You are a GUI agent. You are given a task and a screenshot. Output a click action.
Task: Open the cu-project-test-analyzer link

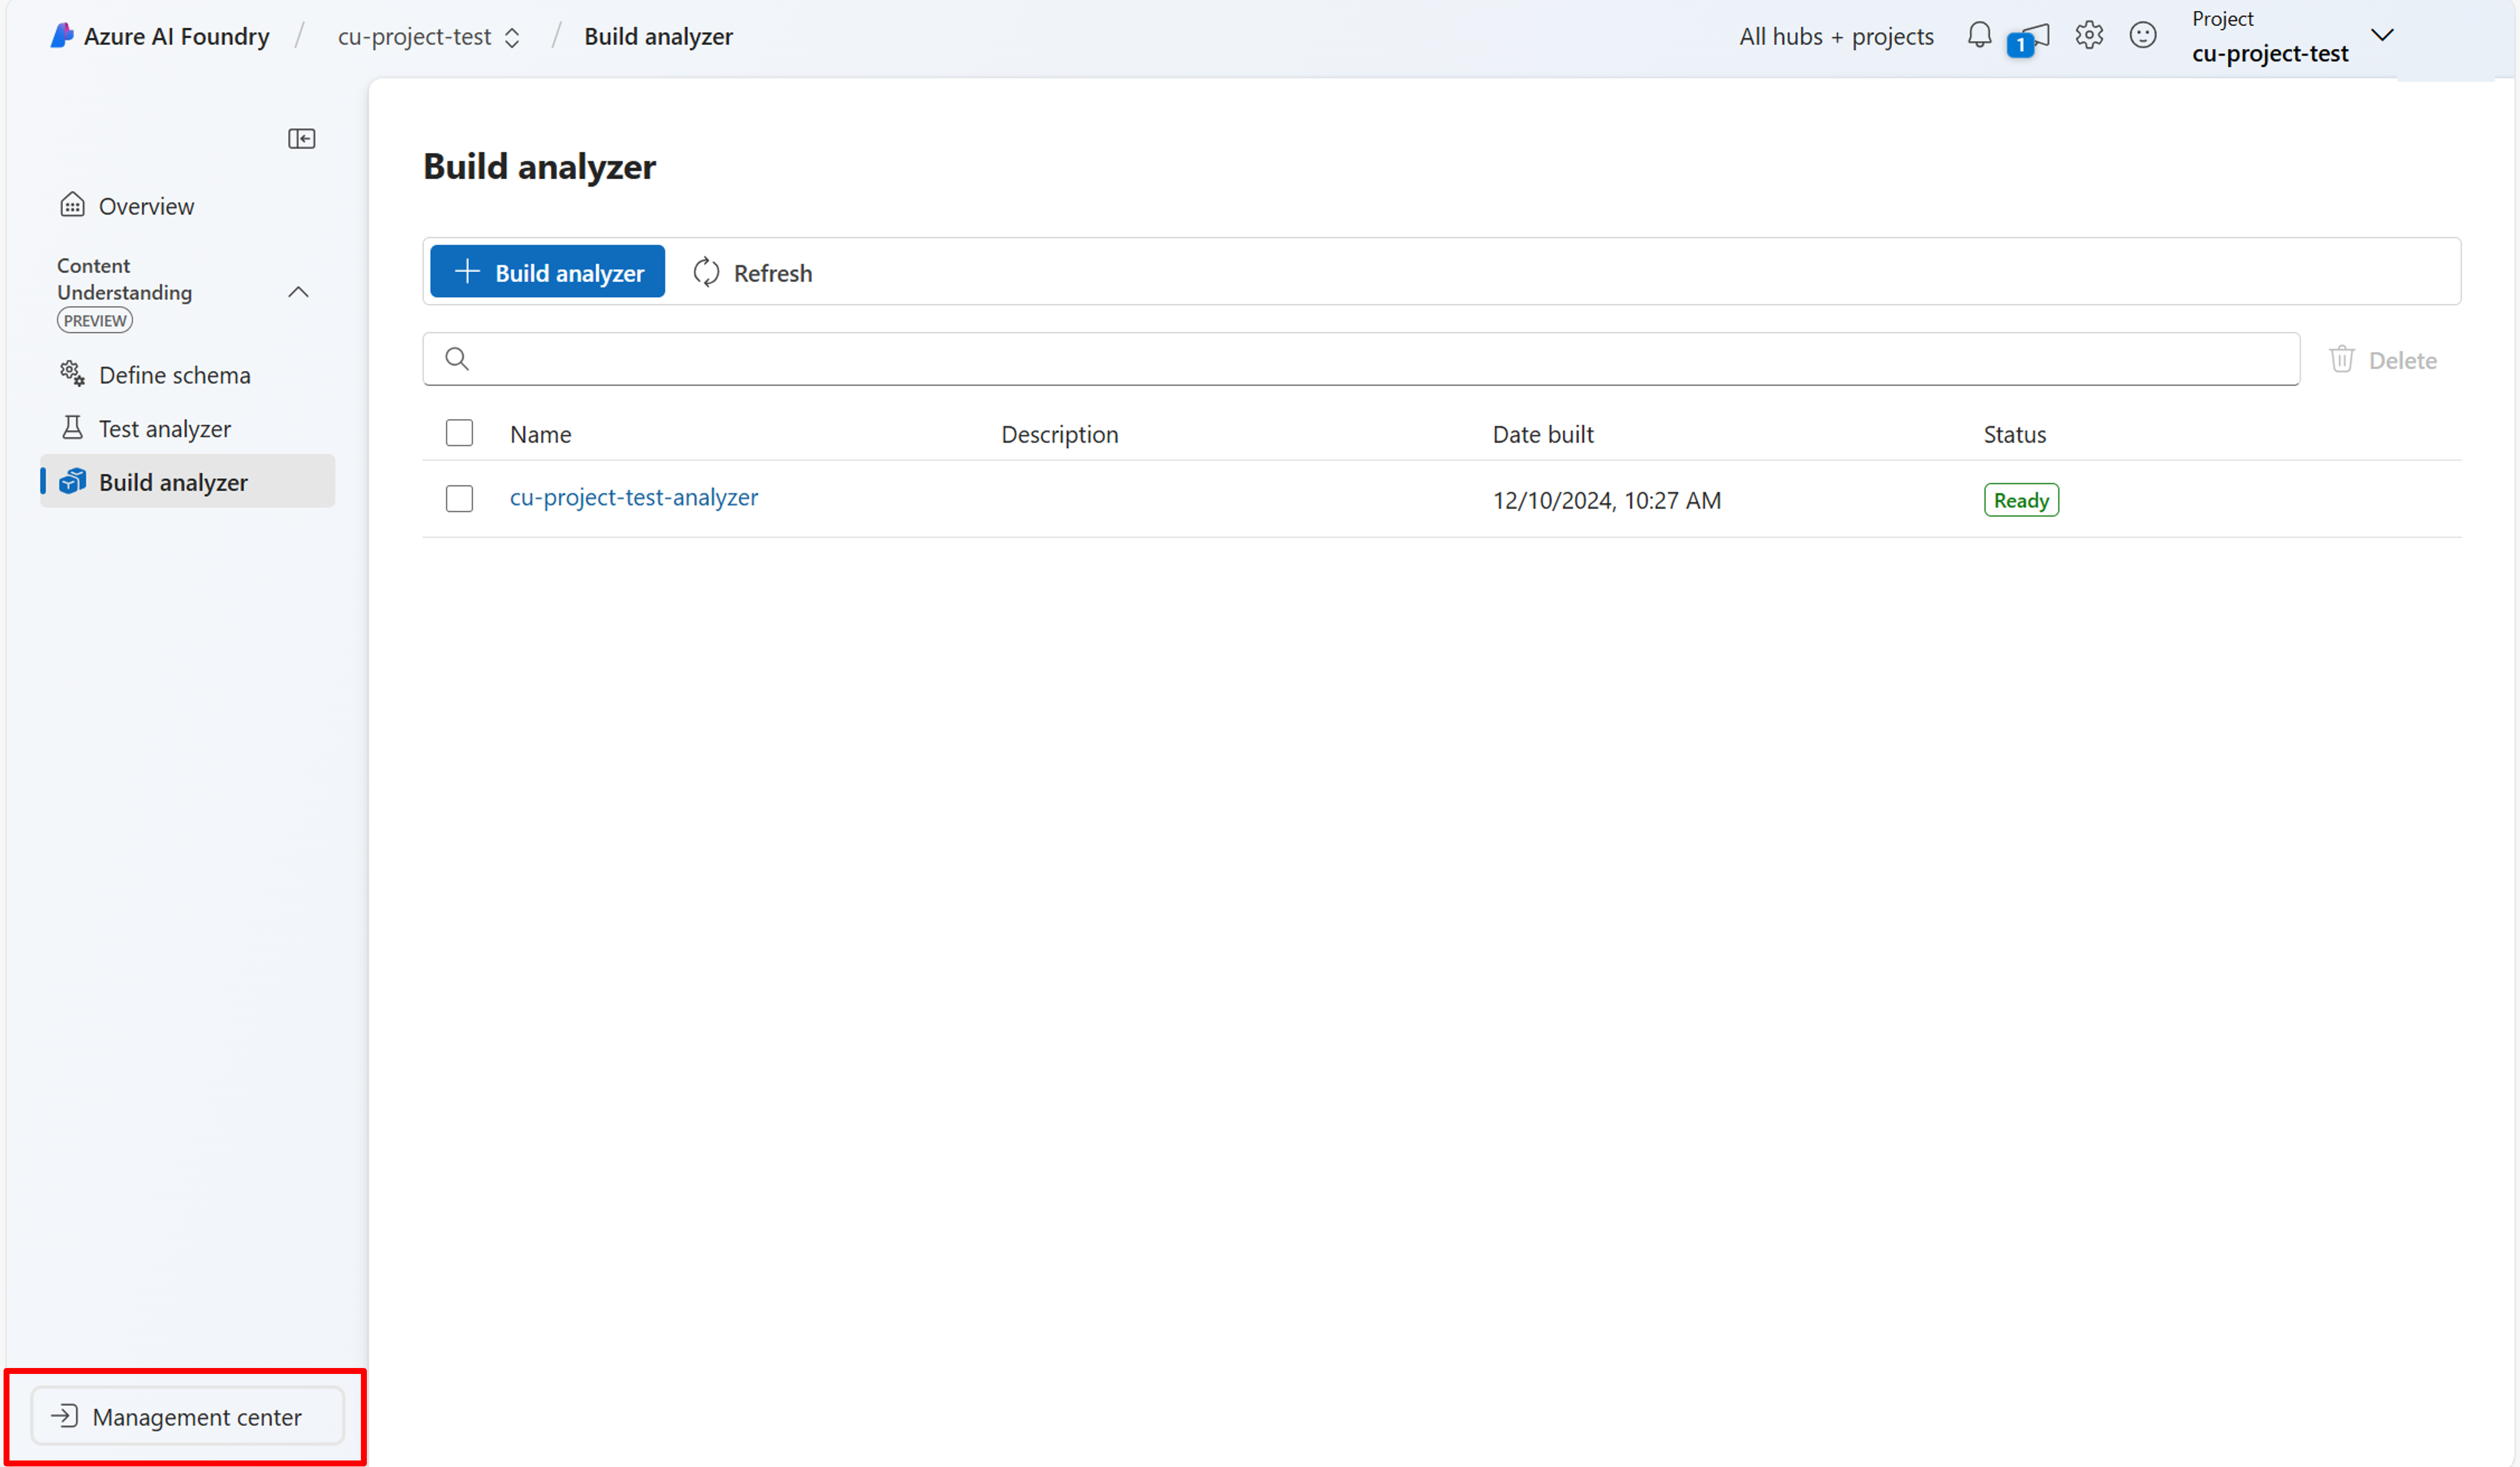[634, 498]
